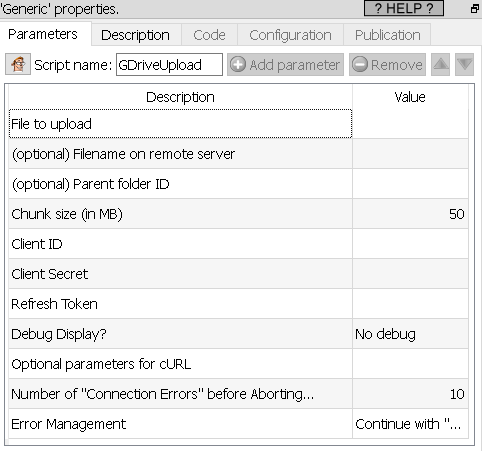Viewport: 482px width, 451px height.
Task: Click the move parameter down arrow
Action: click(464, 64)
